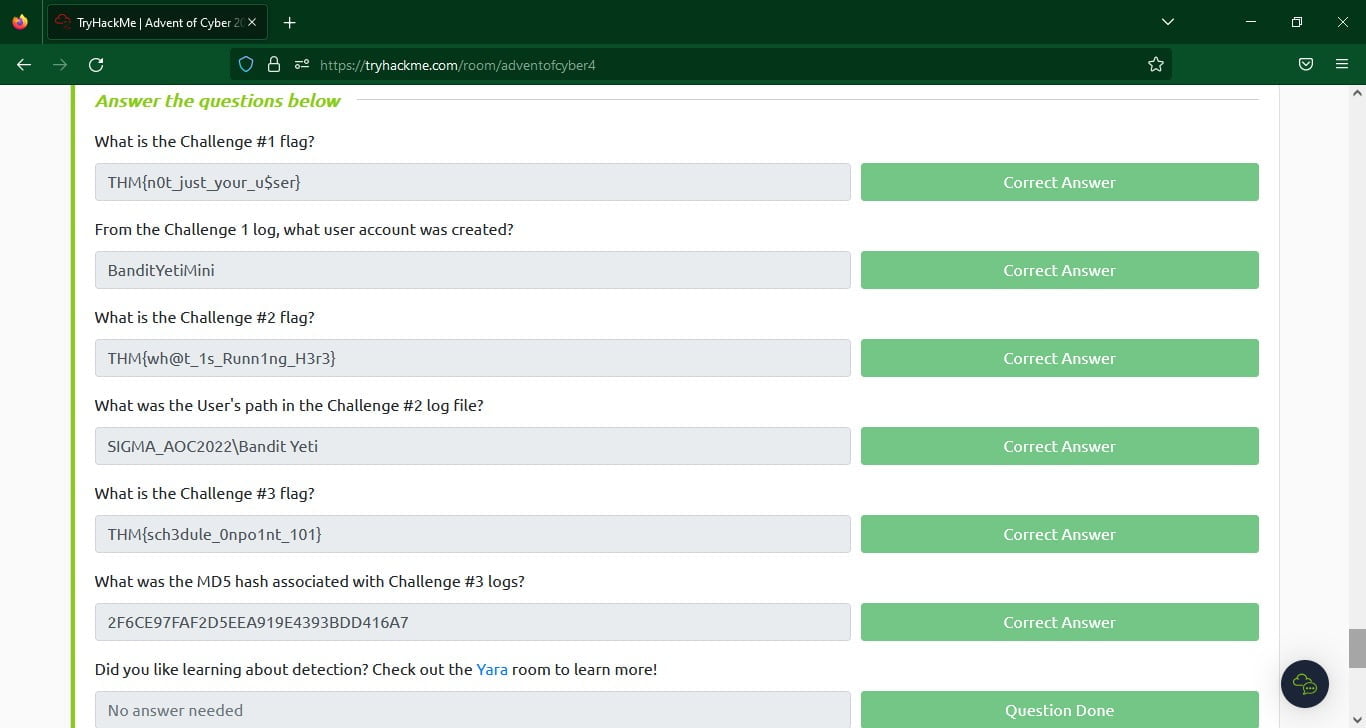Open Firefox application hamburger menu
1366x728 pixels.
pyautogui.click(x=1342, y=64)
